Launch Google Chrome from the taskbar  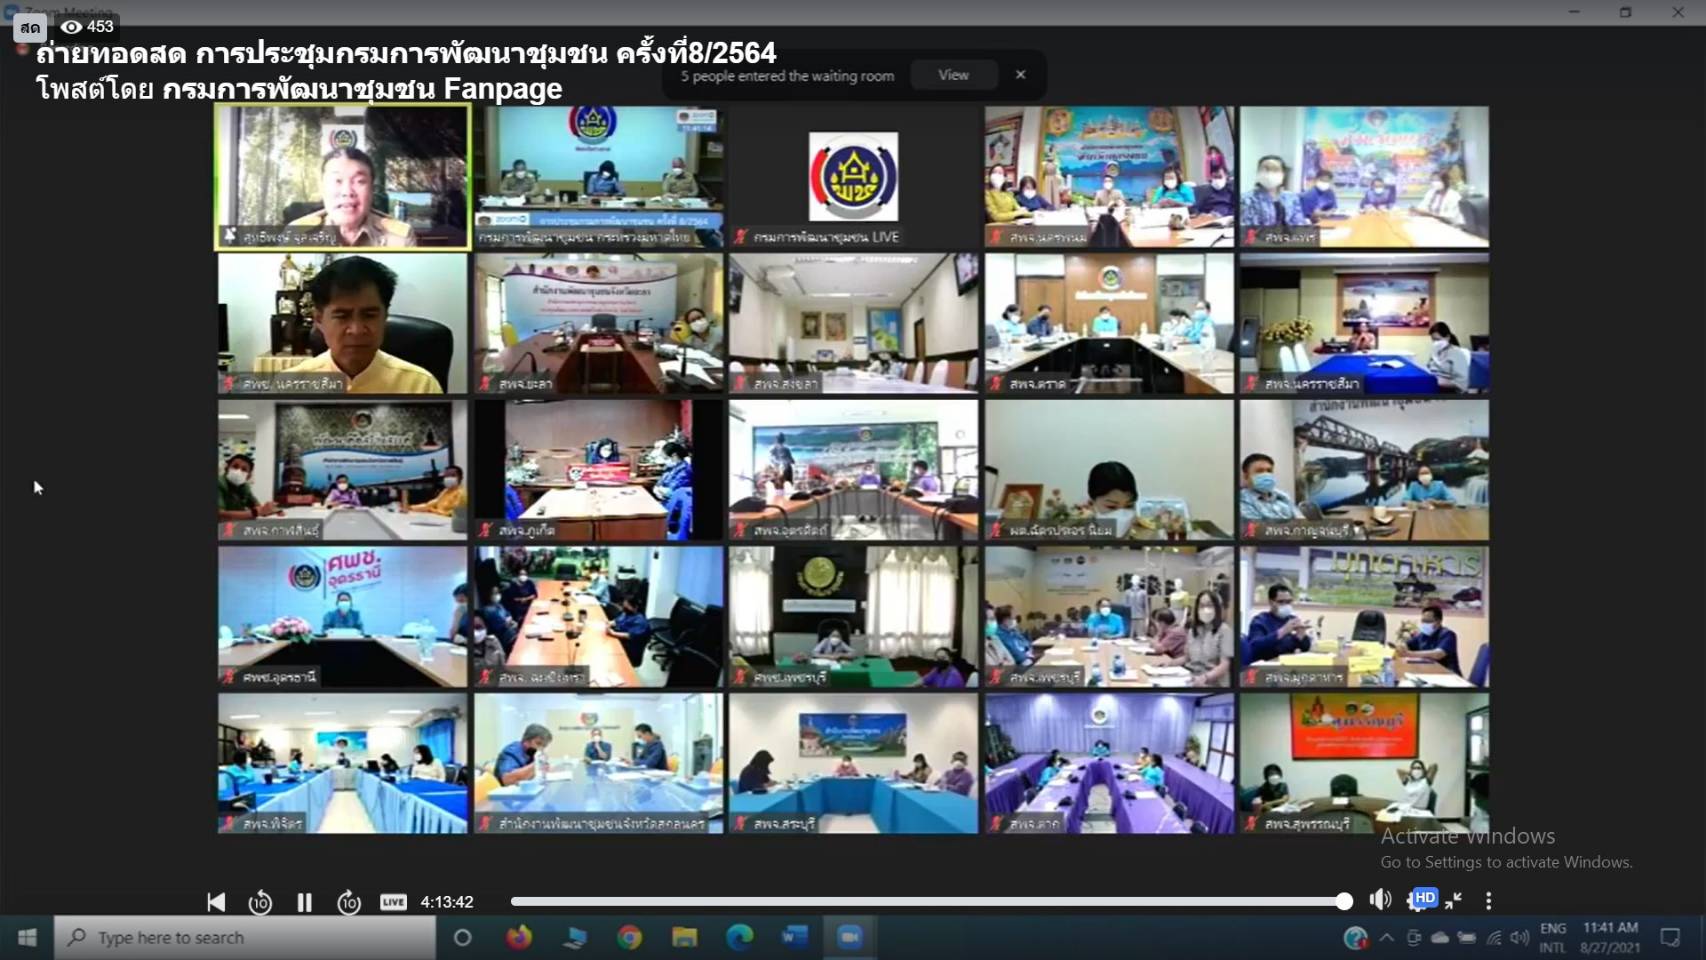(x=629, y=938)
